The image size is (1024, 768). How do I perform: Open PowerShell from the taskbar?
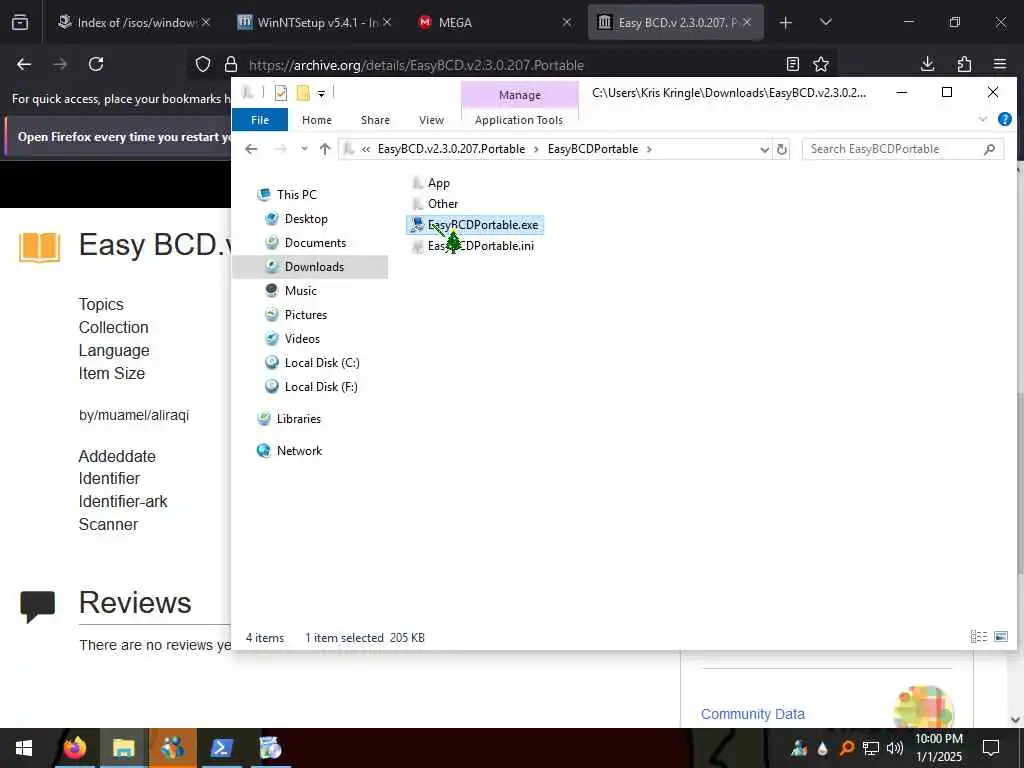point(222,748)
